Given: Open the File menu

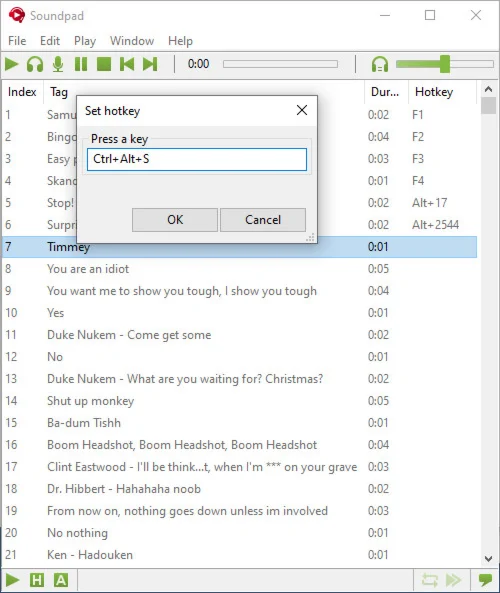Looking at the screenshot, I should pos(17,41).
